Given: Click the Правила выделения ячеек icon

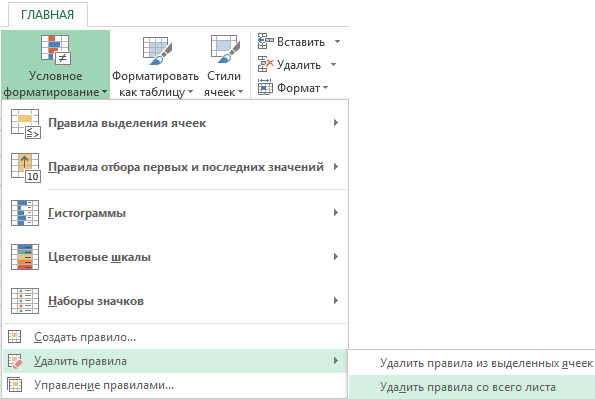Looking at the screenshot, I should (25, 123).
